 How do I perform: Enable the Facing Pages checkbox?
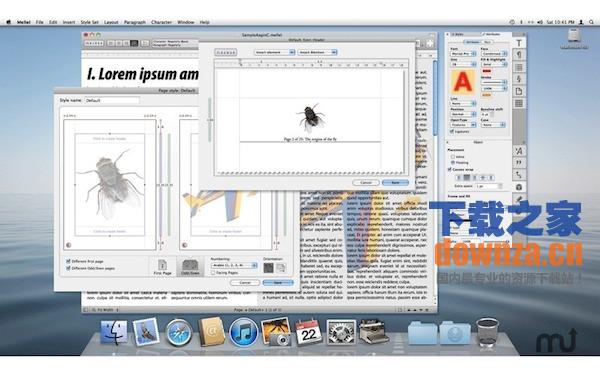(x=213, y=273)
